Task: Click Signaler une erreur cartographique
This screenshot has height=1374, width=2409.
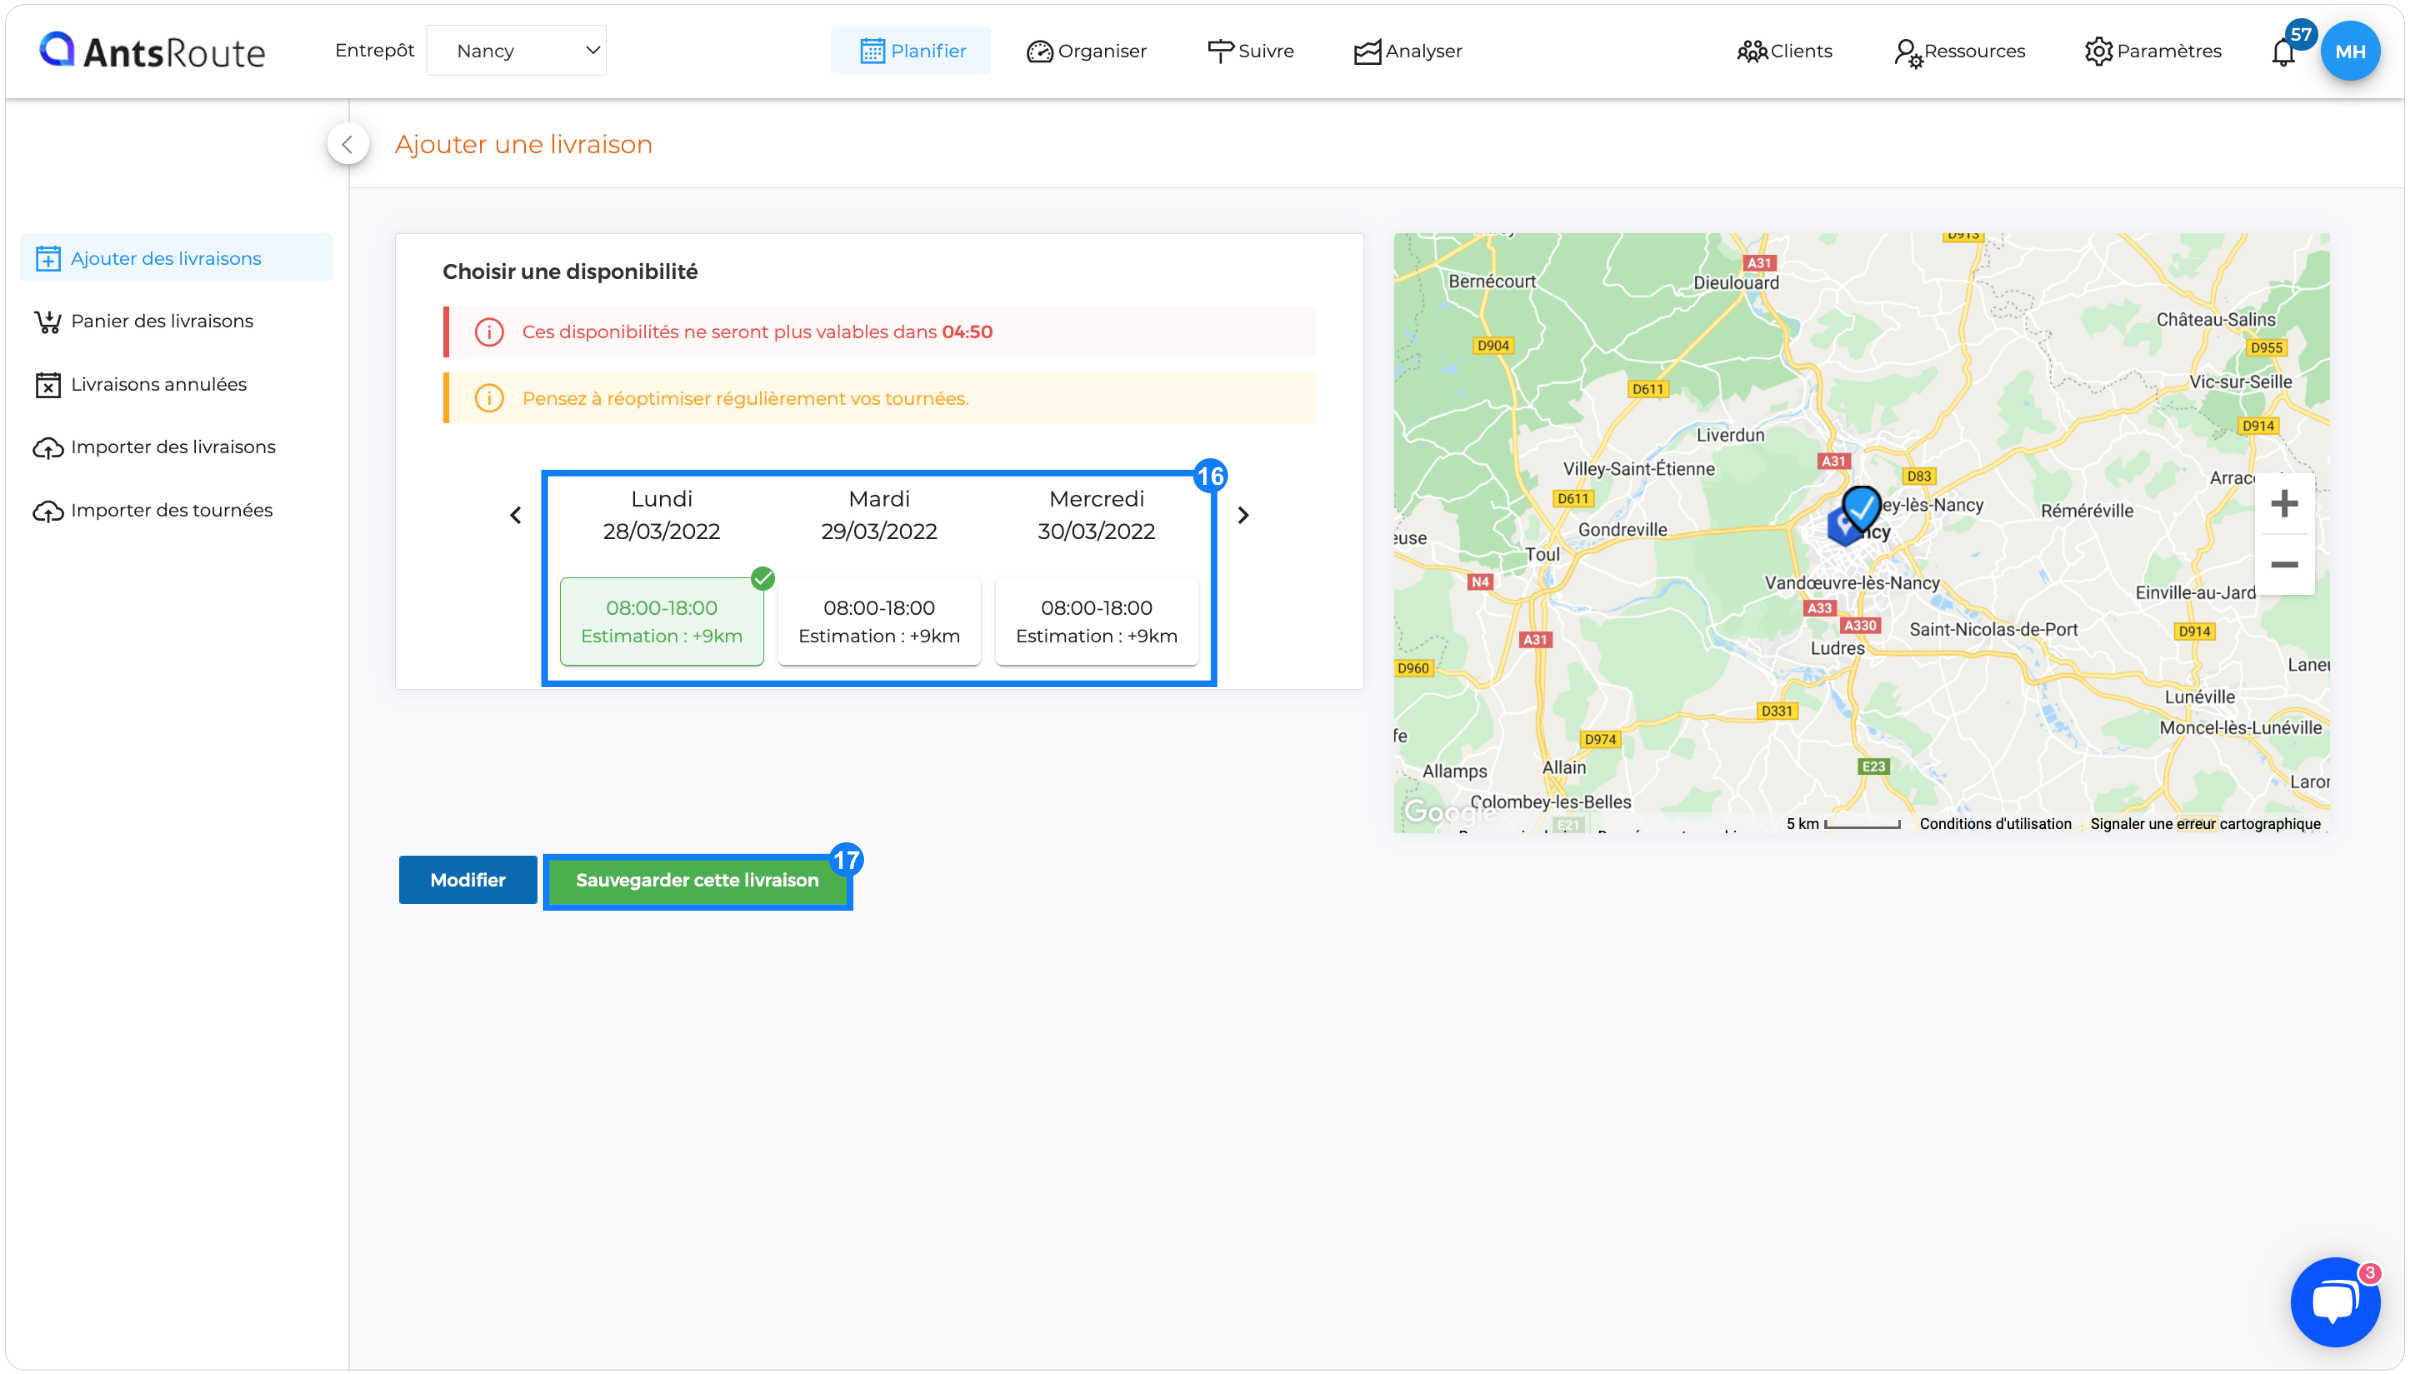Action: point(2205,824)
